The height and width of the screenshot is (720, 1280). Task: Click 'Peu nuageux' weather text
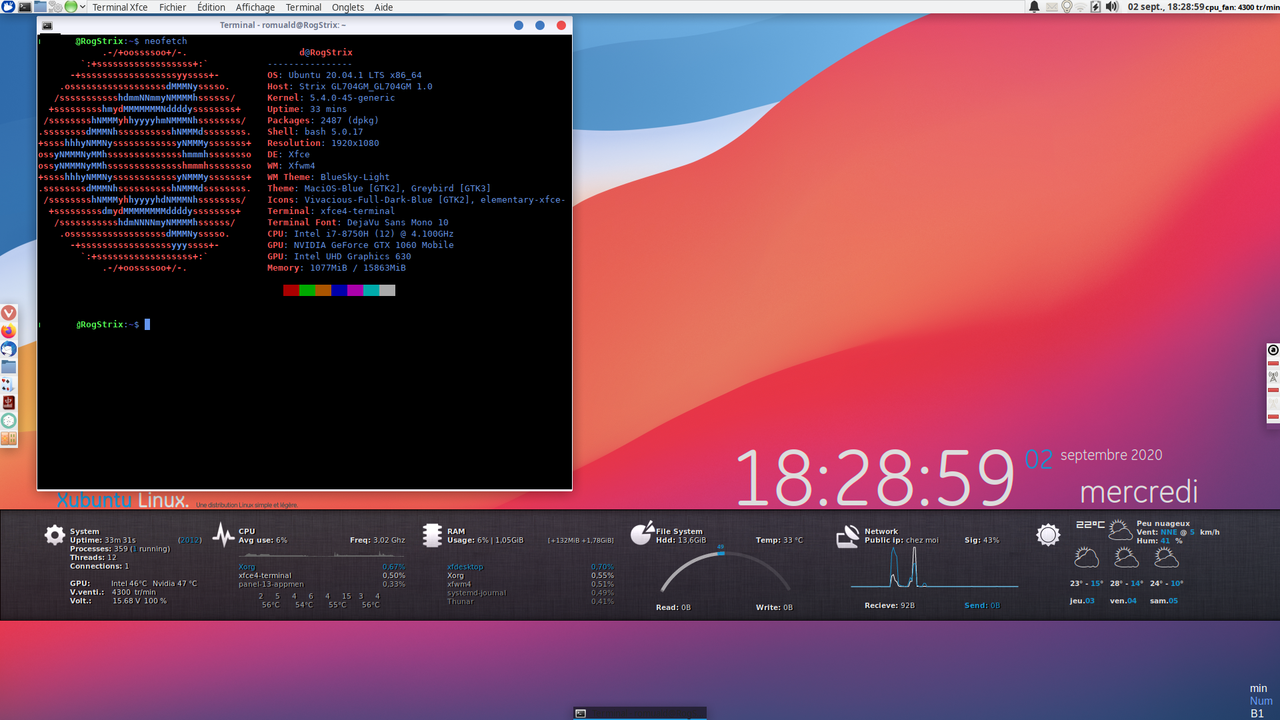(1163, 523)
